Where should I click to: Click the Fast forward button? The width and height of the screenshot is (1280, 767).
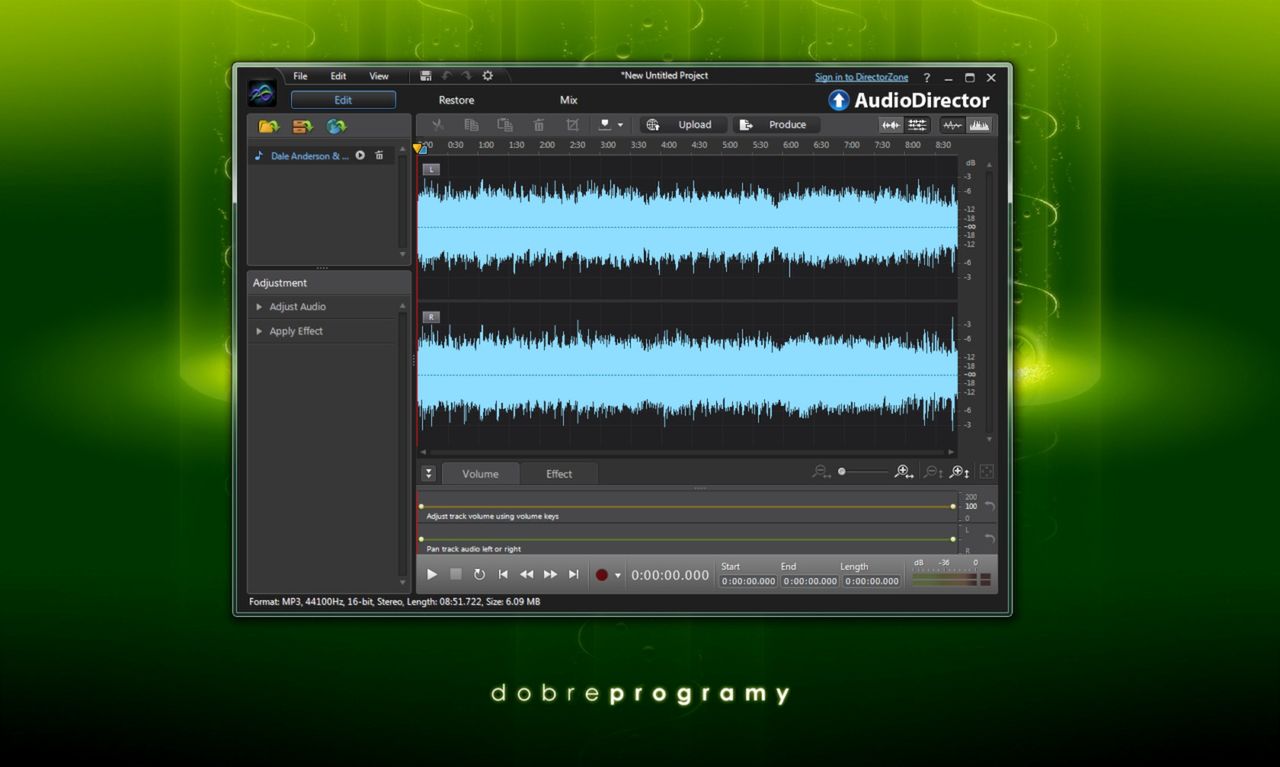pyautogui.click(x=550, y=575)
